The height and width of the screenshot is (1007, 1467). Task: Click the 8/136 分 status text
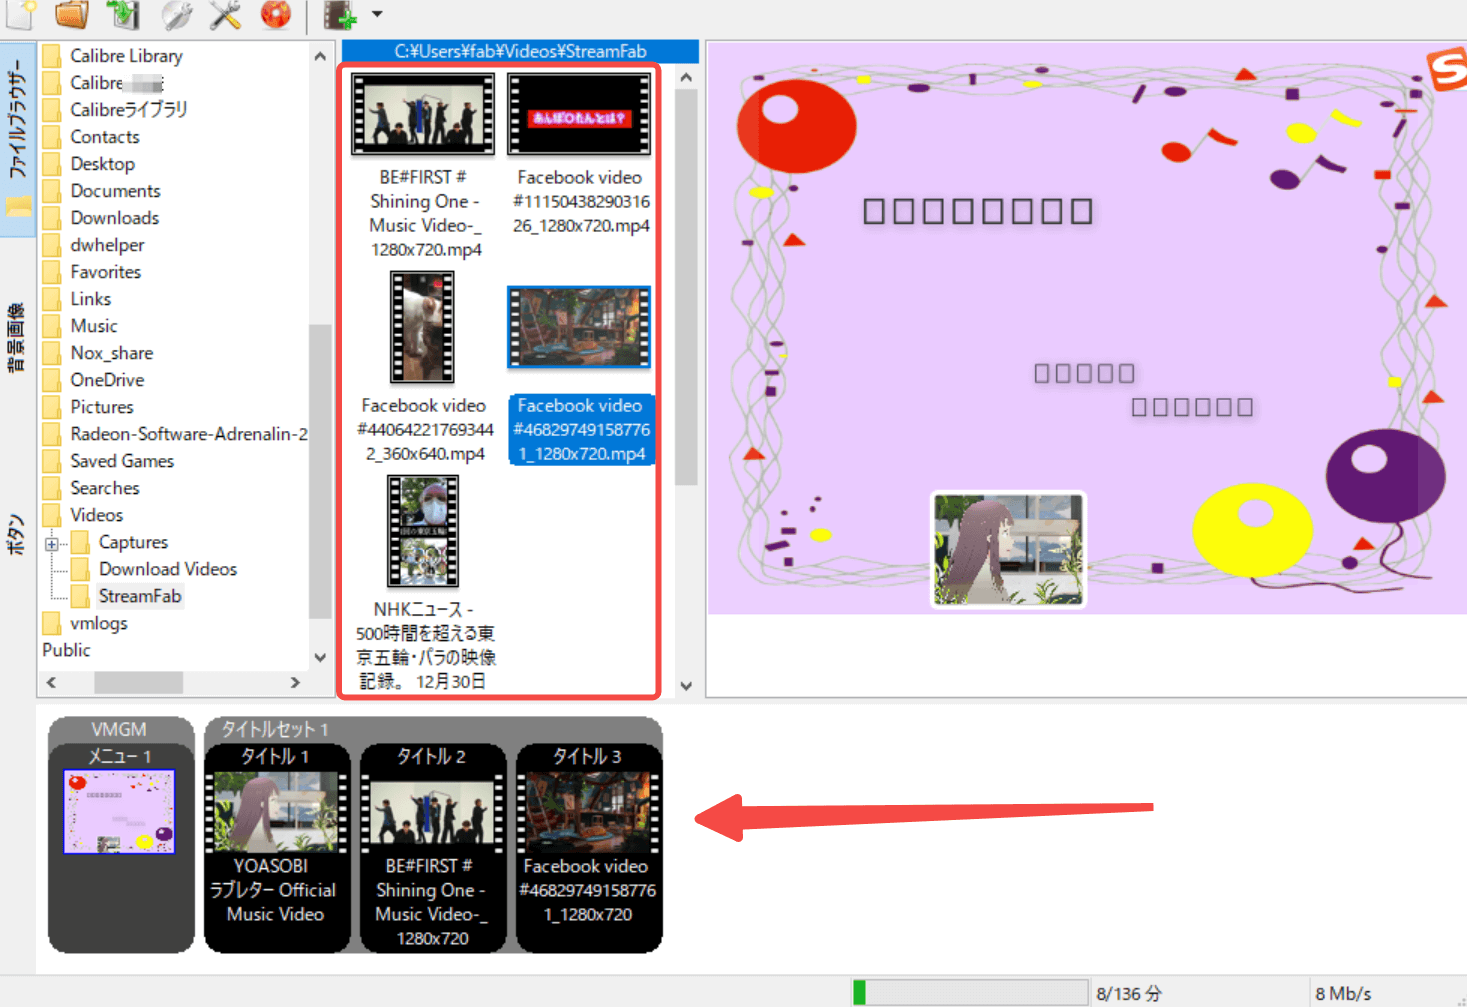1128,993
